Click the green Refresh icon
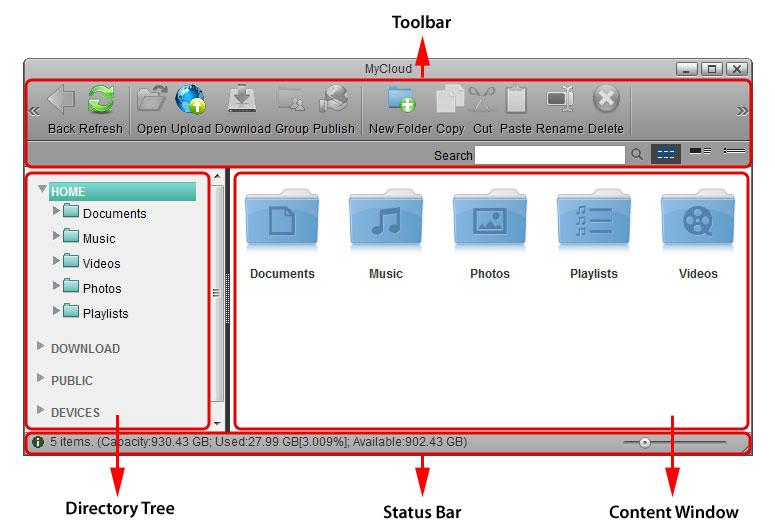This screenshot has height=531, width=775. tap(101, 99)
